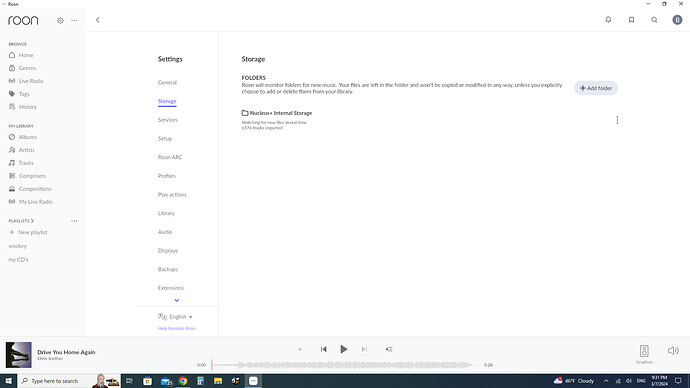Switch to the Audio settings tab
Image resolution: width=690 pixels, height=388 pixels.
coord(165,232)
